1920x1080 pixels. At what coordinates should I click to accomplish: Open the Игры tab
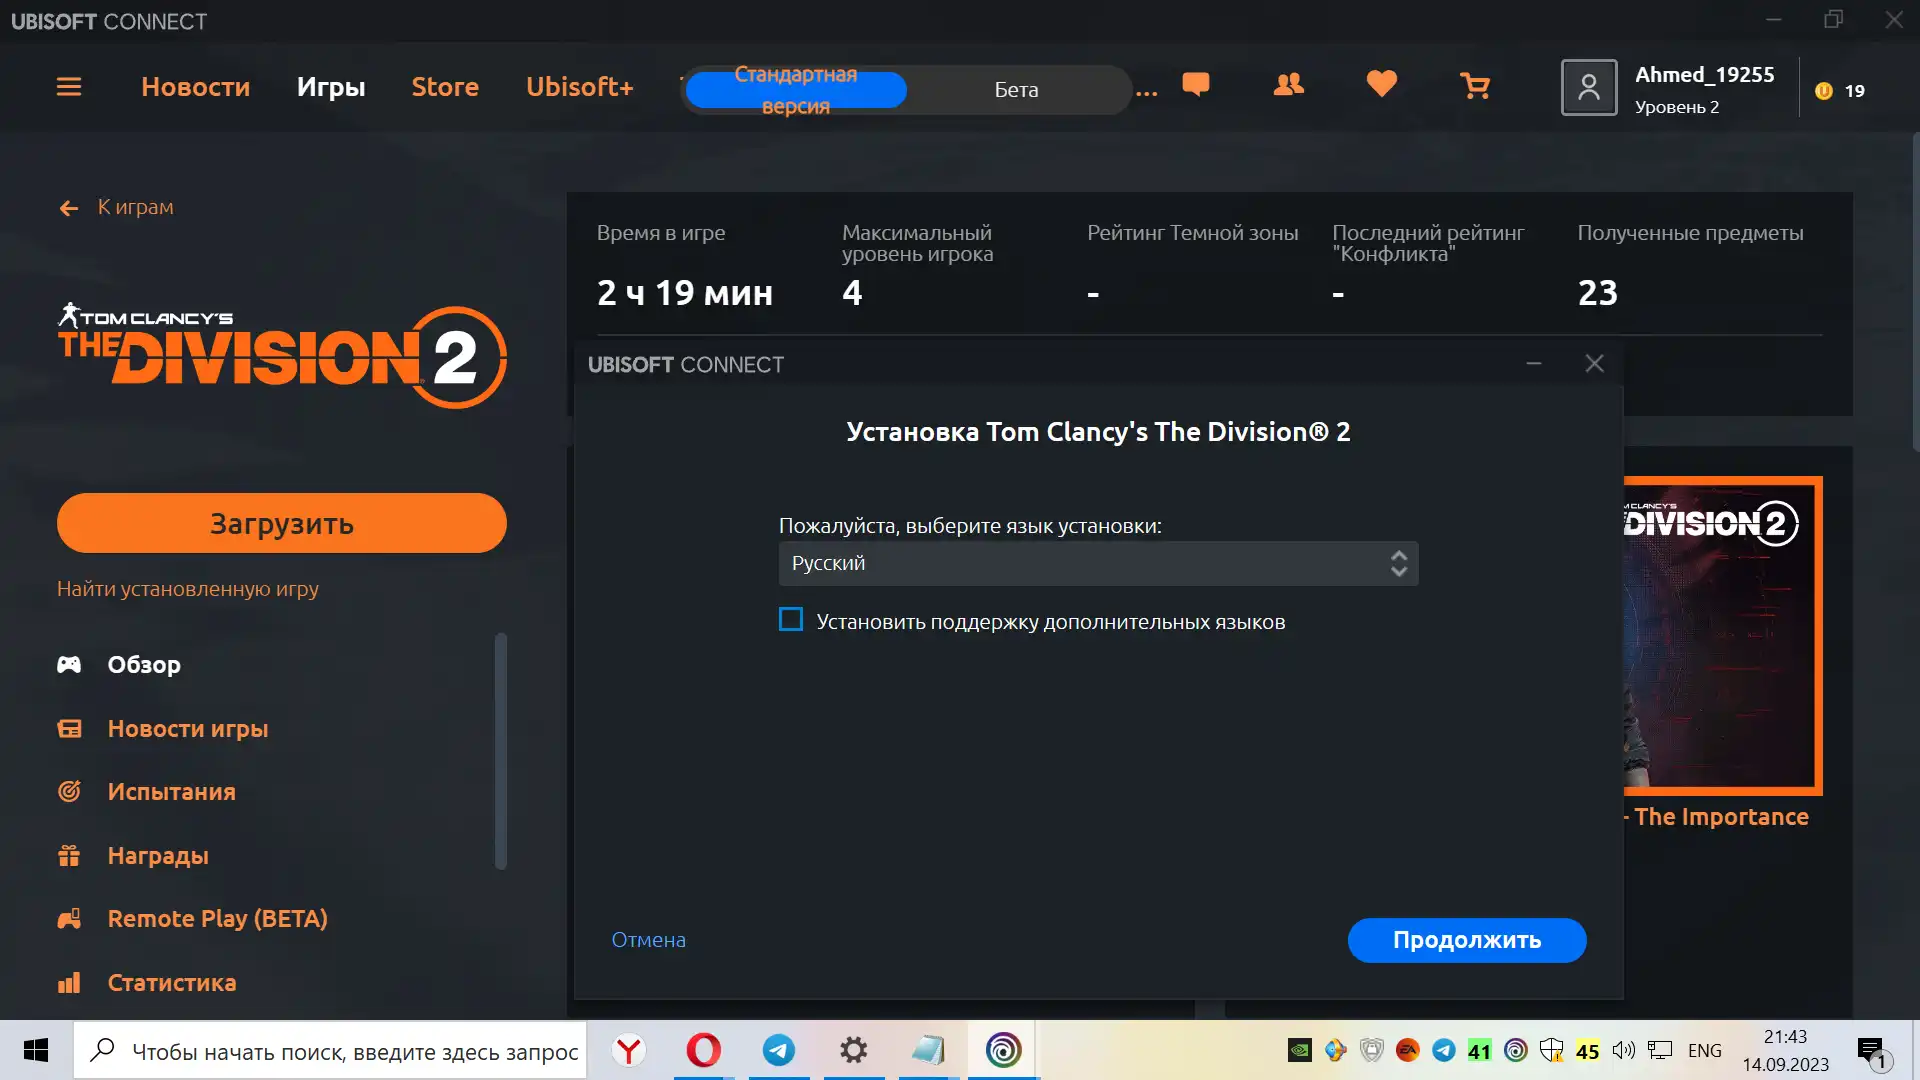point(331,87)
